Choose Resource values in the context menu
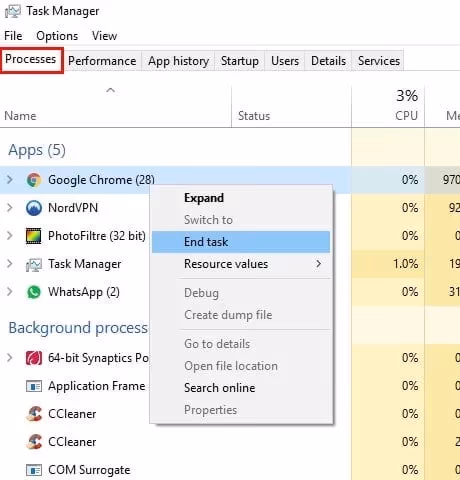The image size is (460, 480). click(241, 264)
